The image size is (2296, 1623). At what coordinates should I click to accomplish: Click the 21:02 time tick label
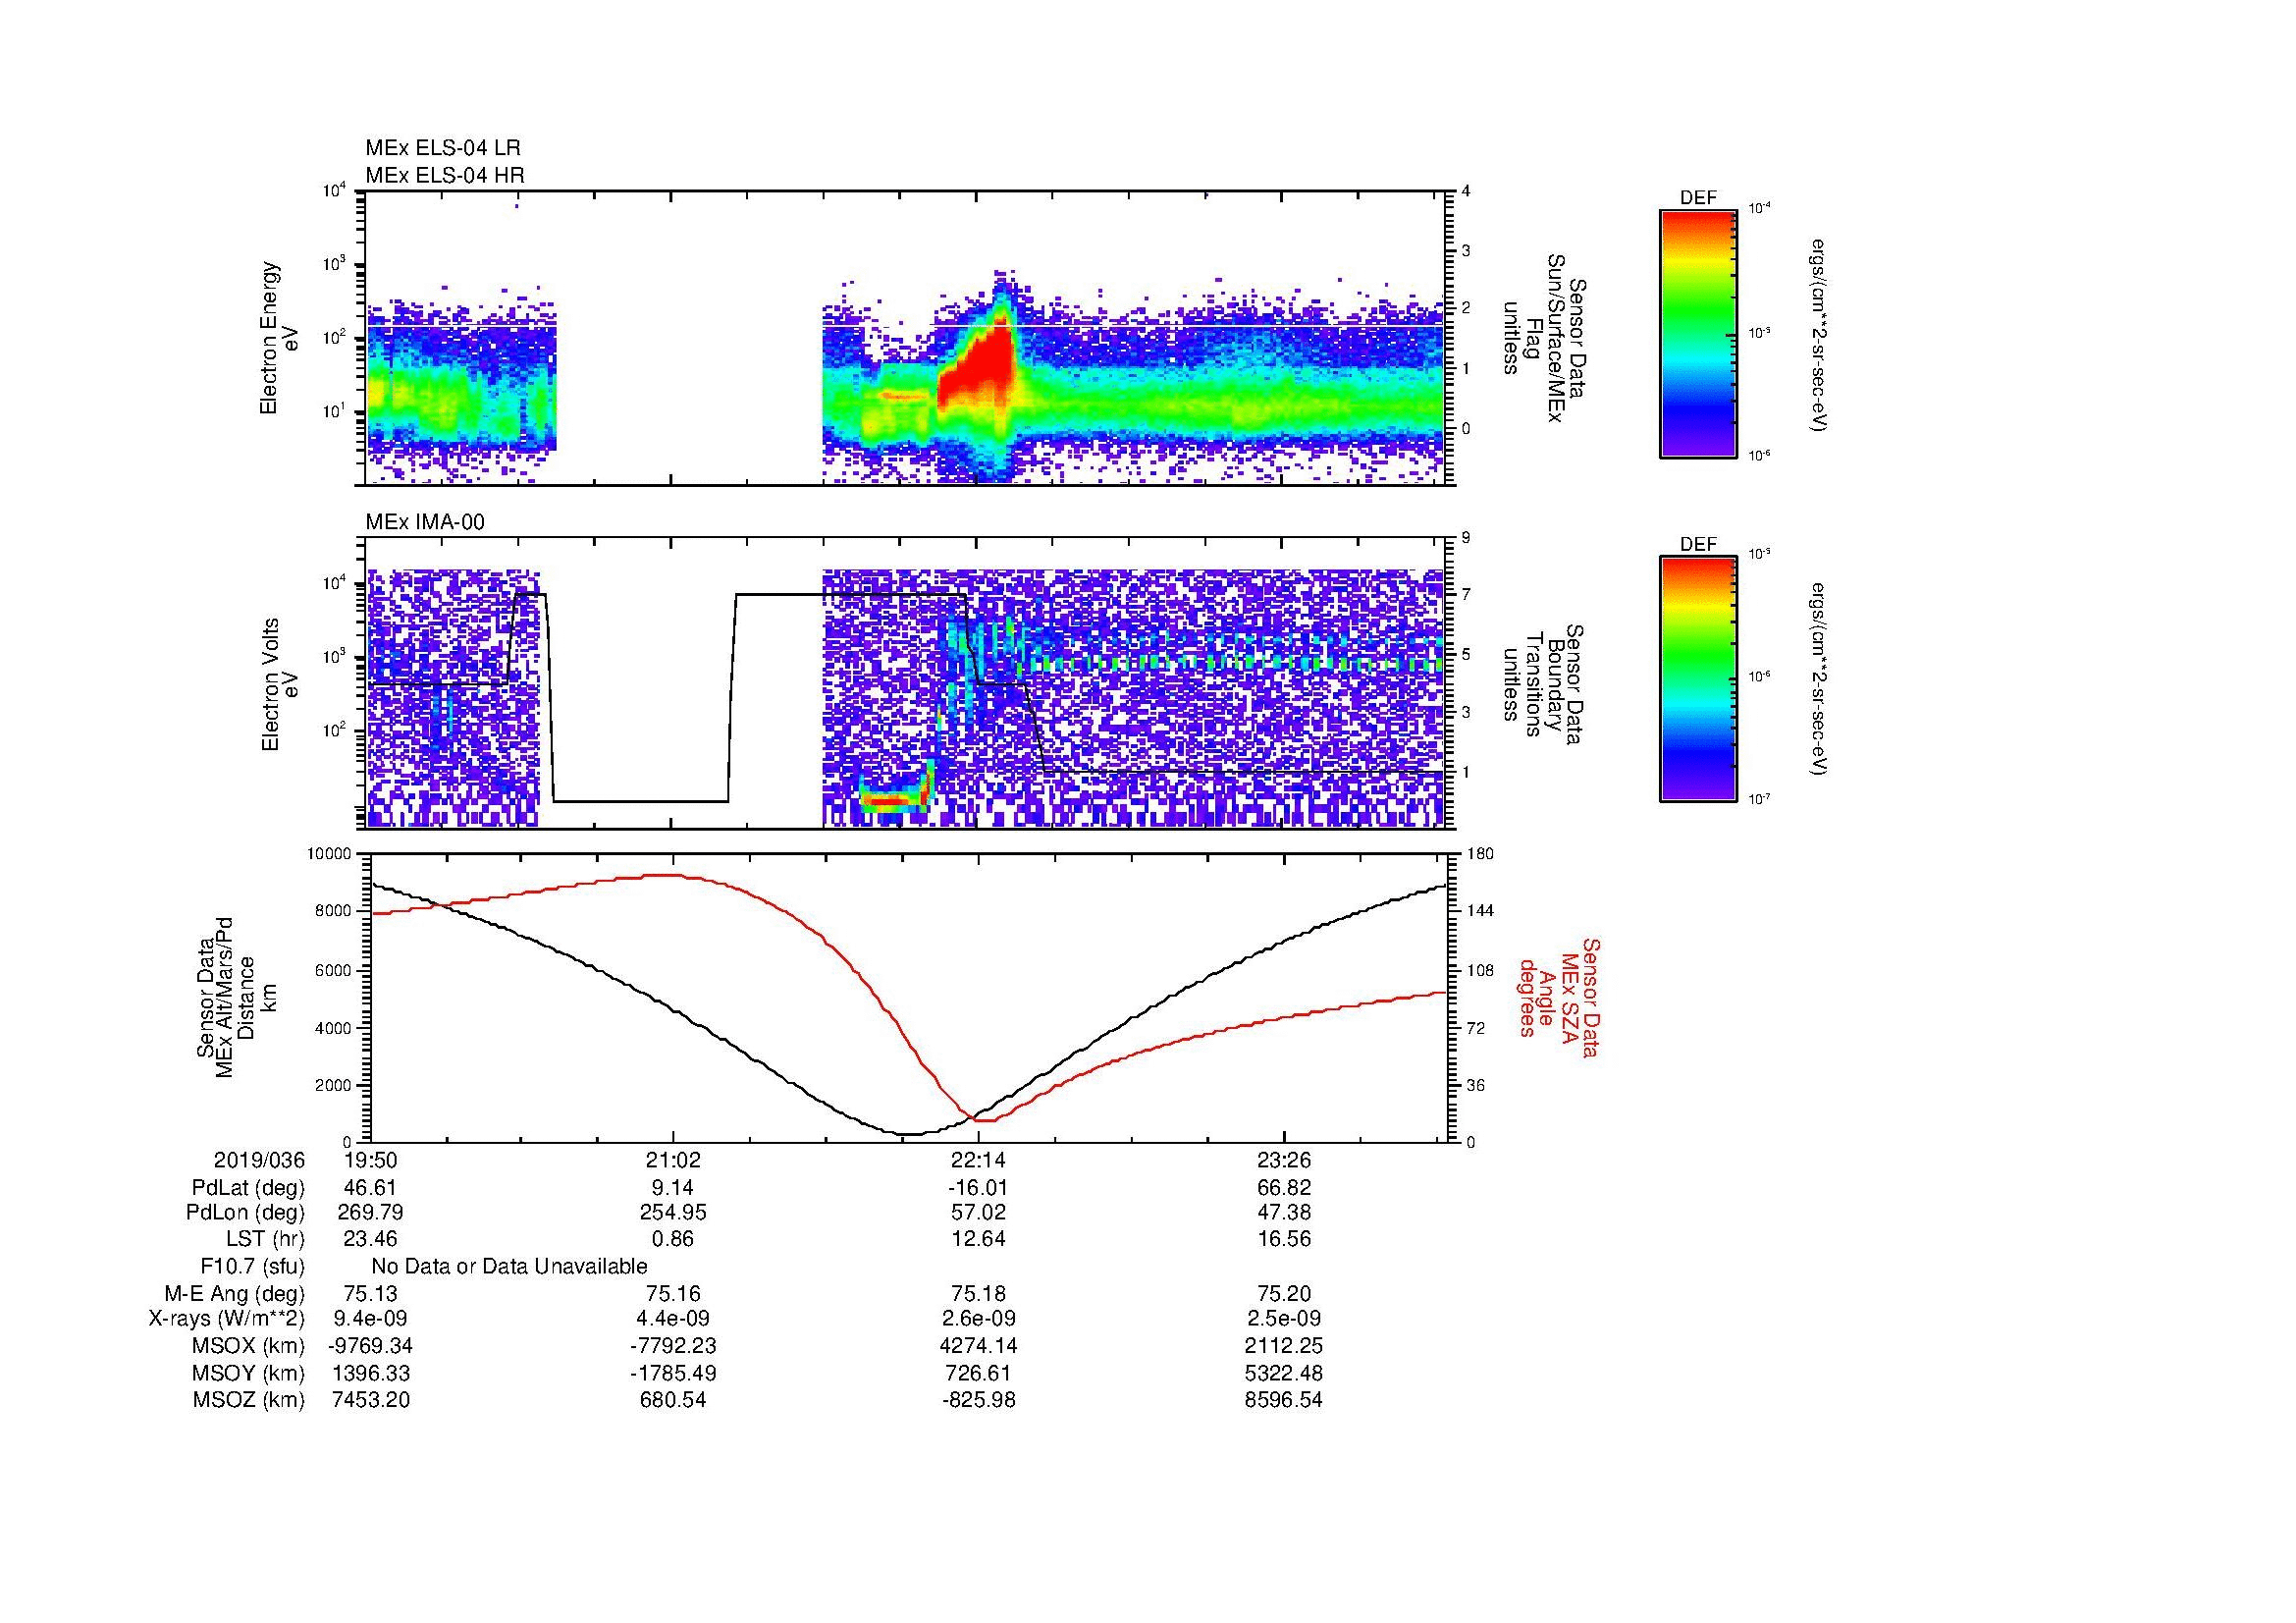673,1160
